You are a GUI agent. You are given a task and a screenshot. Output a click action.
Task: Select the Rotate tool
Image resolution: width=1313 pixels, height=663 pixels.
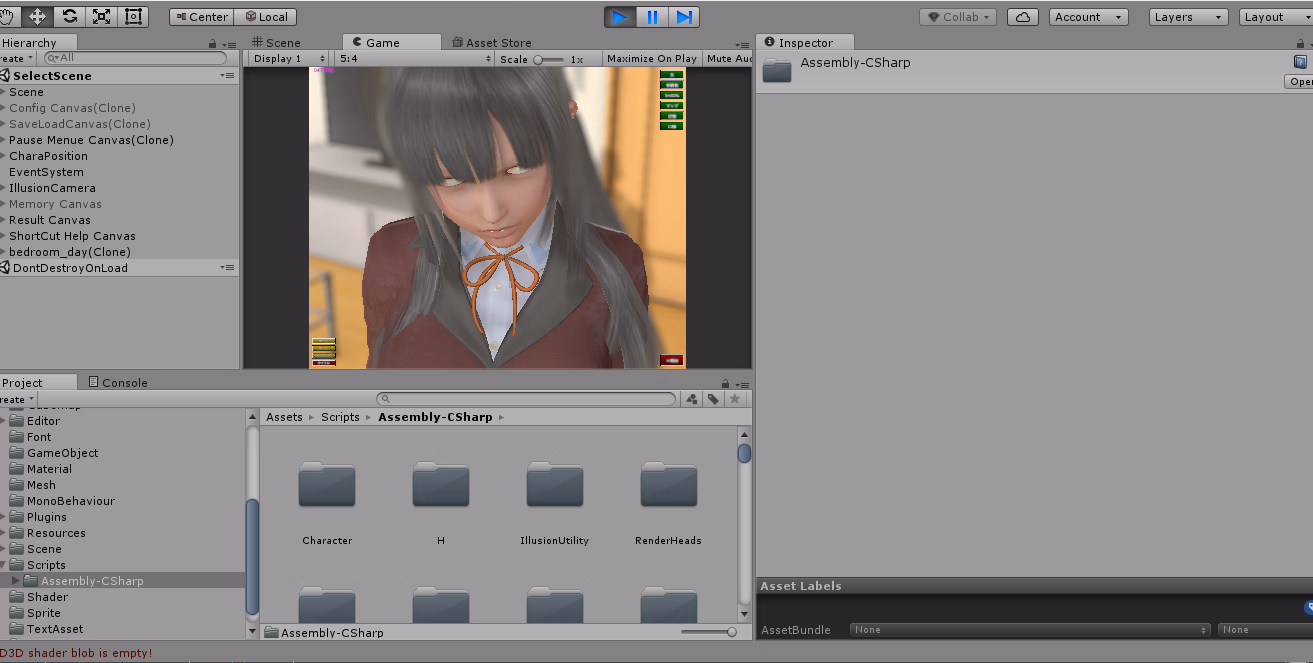click(69, 16)
